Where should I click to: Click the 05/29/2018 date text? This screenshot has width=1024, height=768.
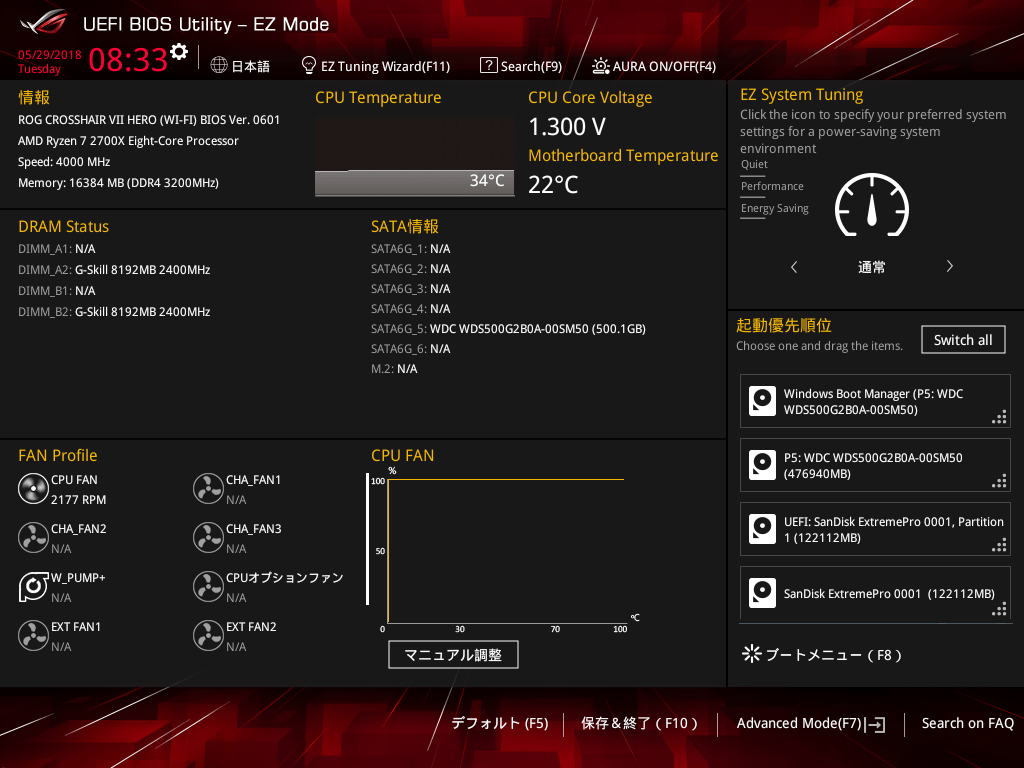point(50,55)
